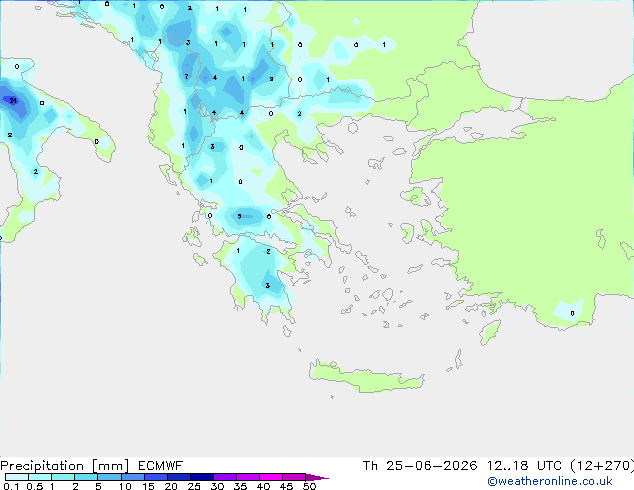Image resolution: width=634 pixels, height=490 pixels.
Task: Click the 0.1–0.5 mm legend color swatch
Action: click(x=17, y=477)
